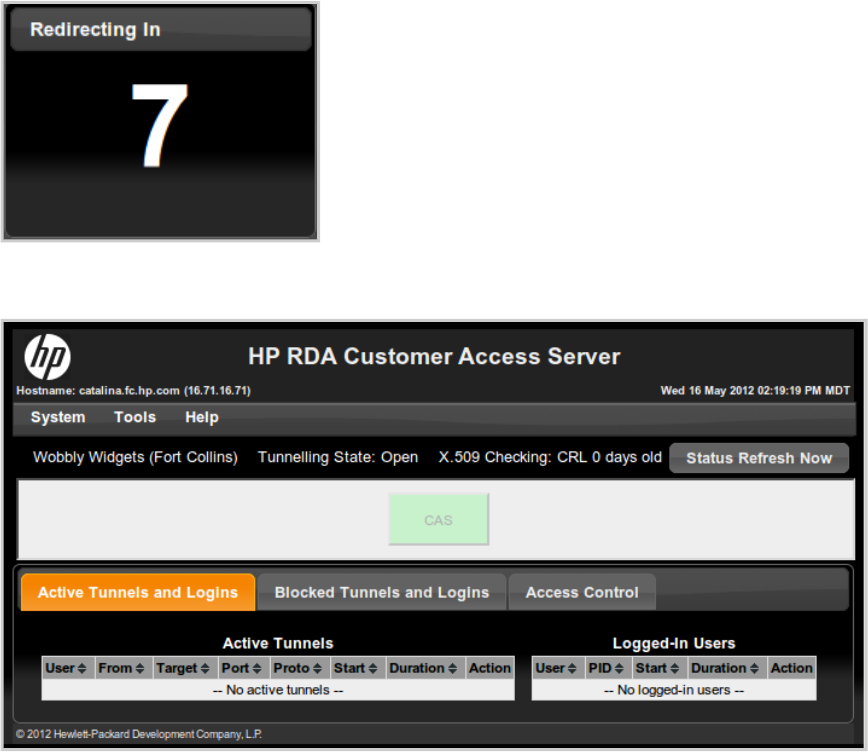868x752 pixels.
Task: Sort Active Tunnels by Target column
Action: (x=183, y=668)
